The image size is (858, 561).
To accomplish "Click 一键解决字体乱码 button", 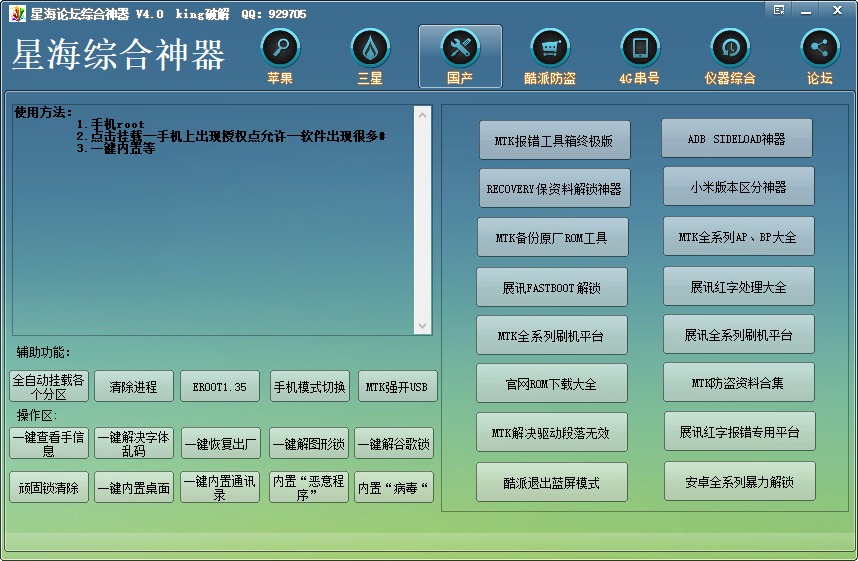I will click(x=134, y=443).
